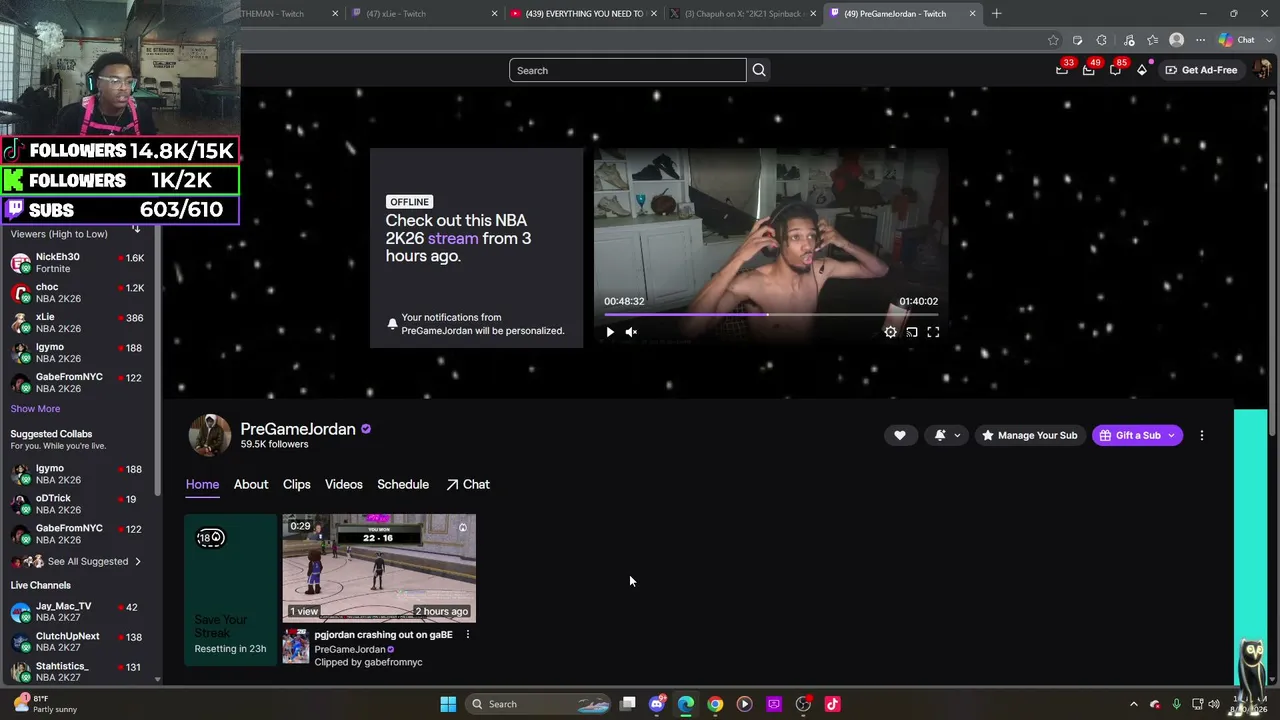Toggle the viewers sort order
This screenshot has height=720, width=1280.
(136, 230)
